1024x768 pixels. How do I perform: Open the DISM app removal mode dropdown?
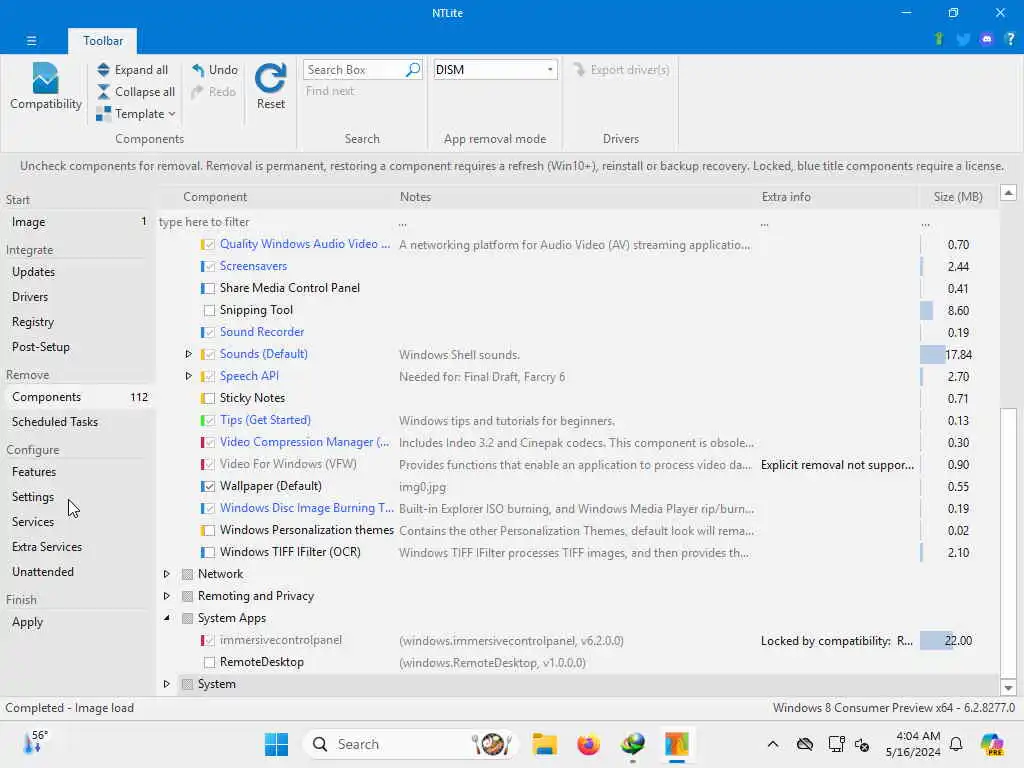coord(550,69)
